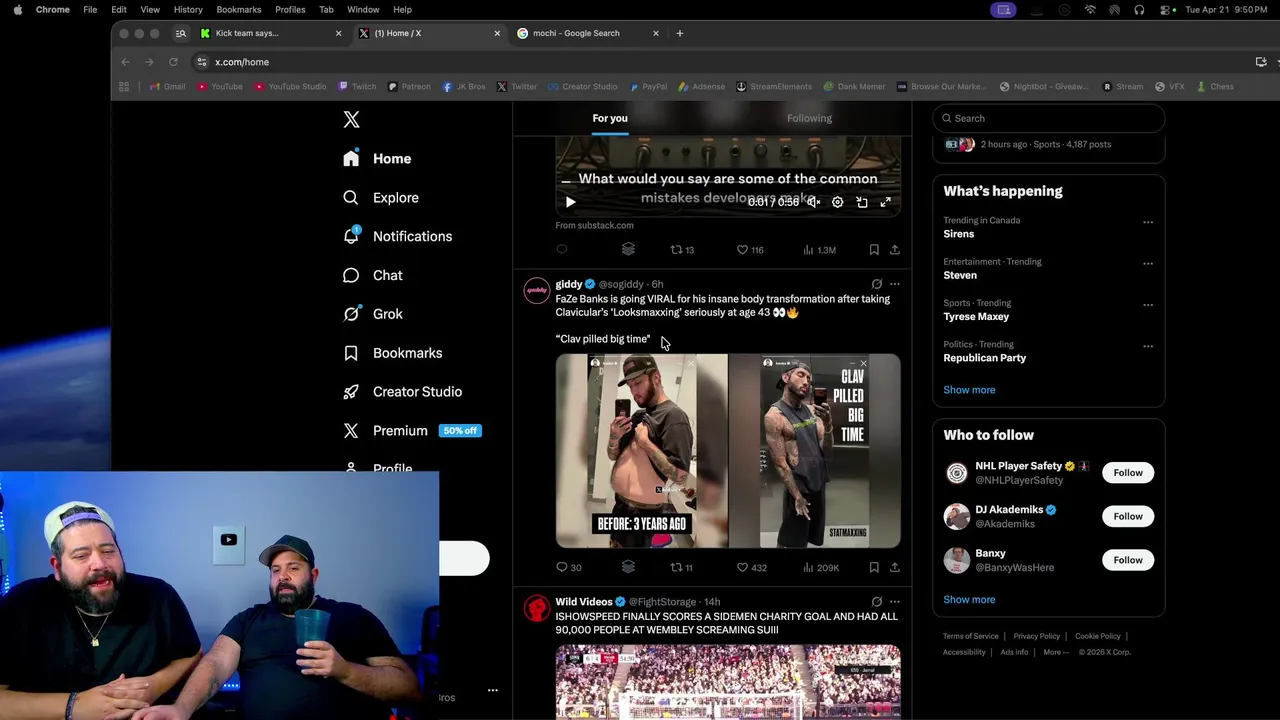This screenshot has width=1280, height=720.
Task: Mute the substack video
Action: 814,202
